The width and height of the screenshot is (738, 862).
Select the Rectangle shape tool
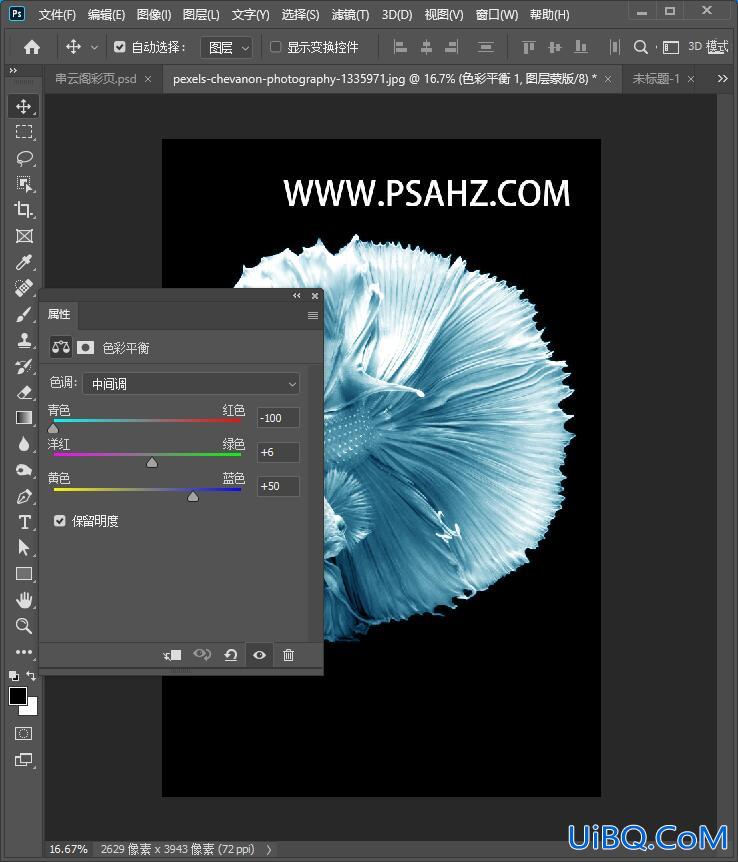point(23,574)
